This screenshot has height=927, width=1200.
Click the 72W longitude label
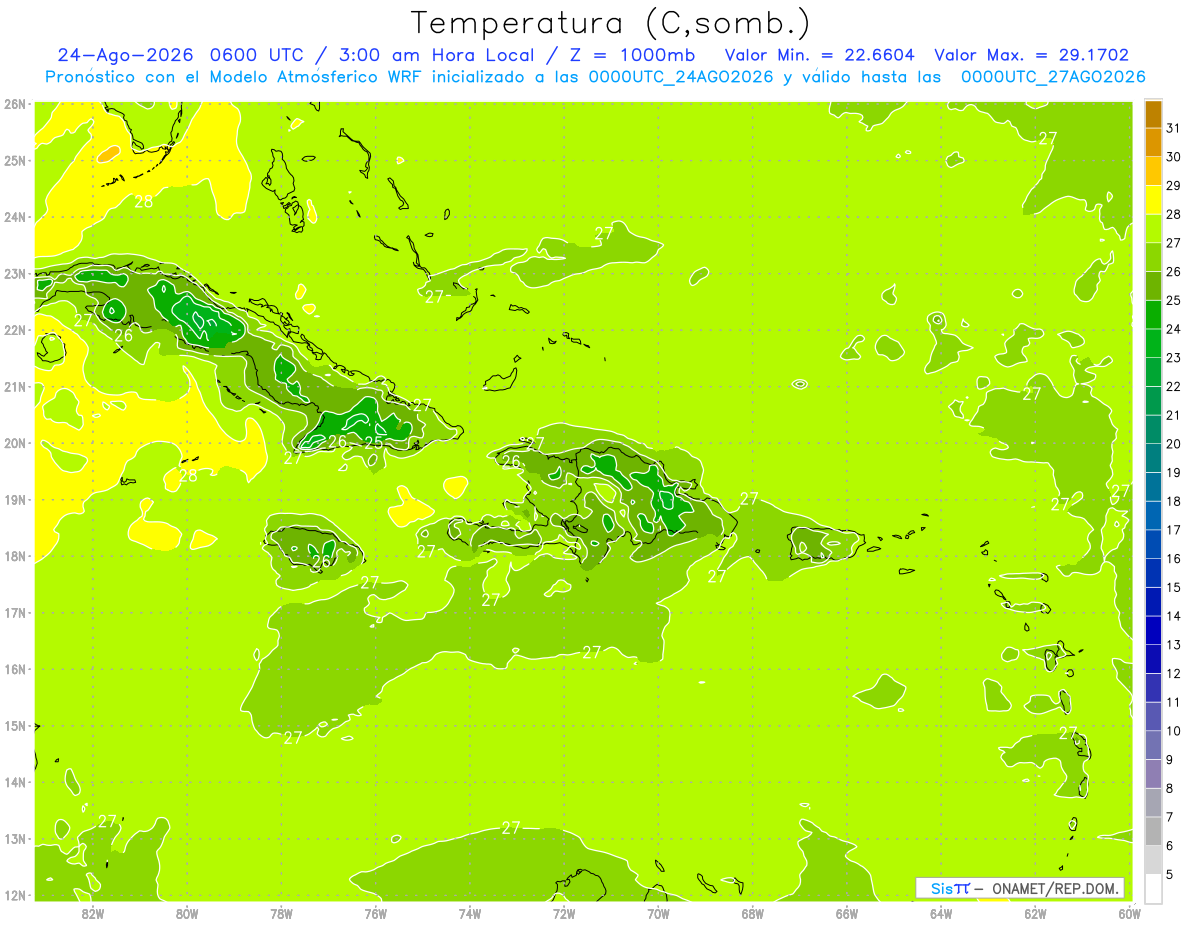click(x=564, y=913)
